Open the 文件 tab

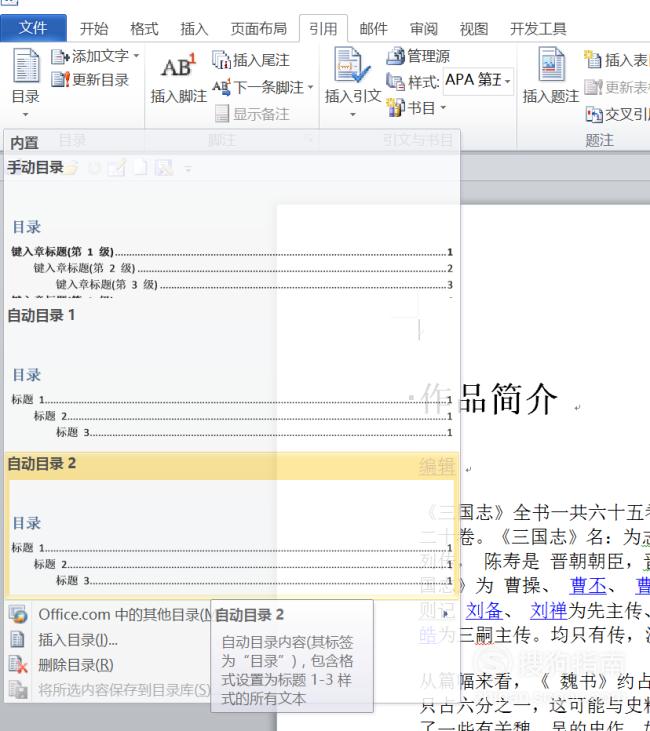point(33,28)
